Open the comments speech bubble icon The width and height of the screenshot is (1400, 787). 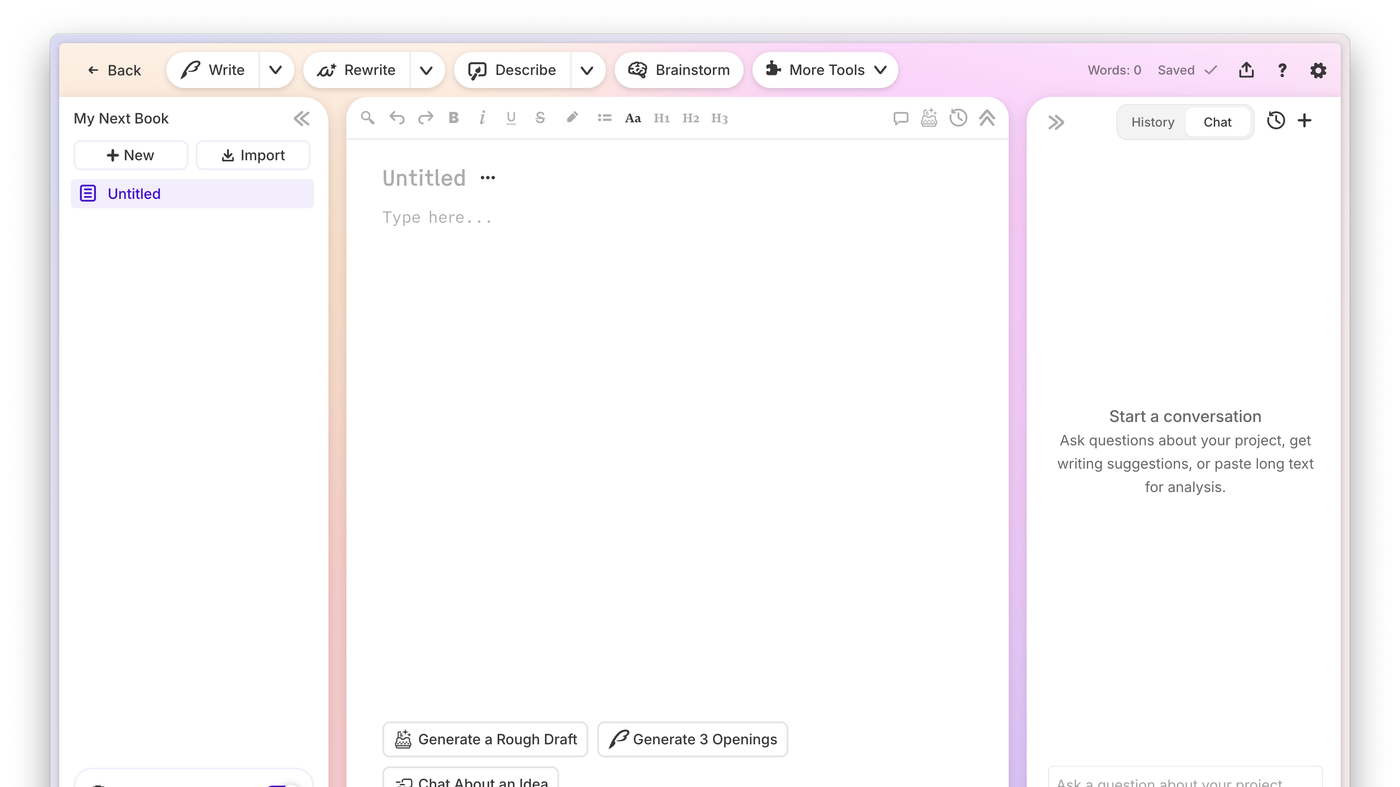click(901, 118)
